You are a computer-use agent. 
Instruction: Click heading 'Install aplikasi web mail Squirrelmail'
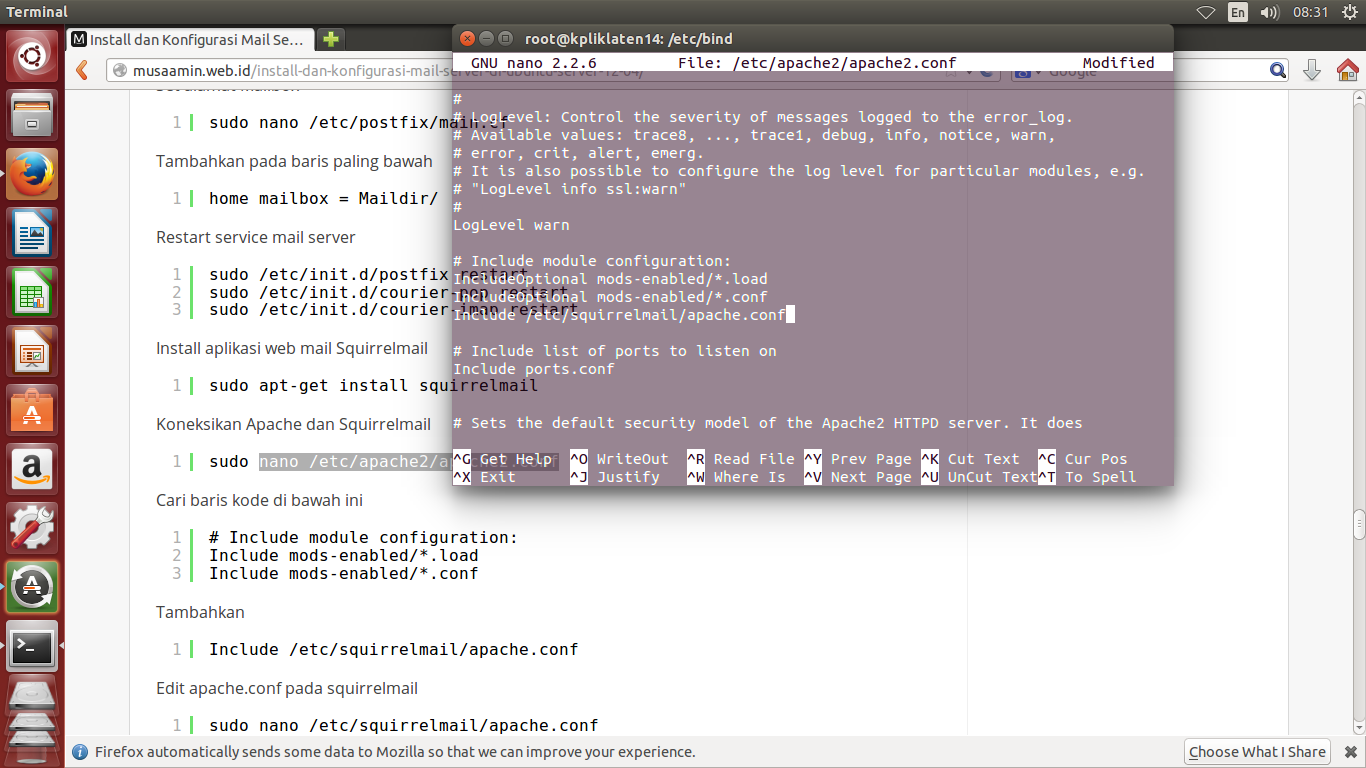click(292, 349)
